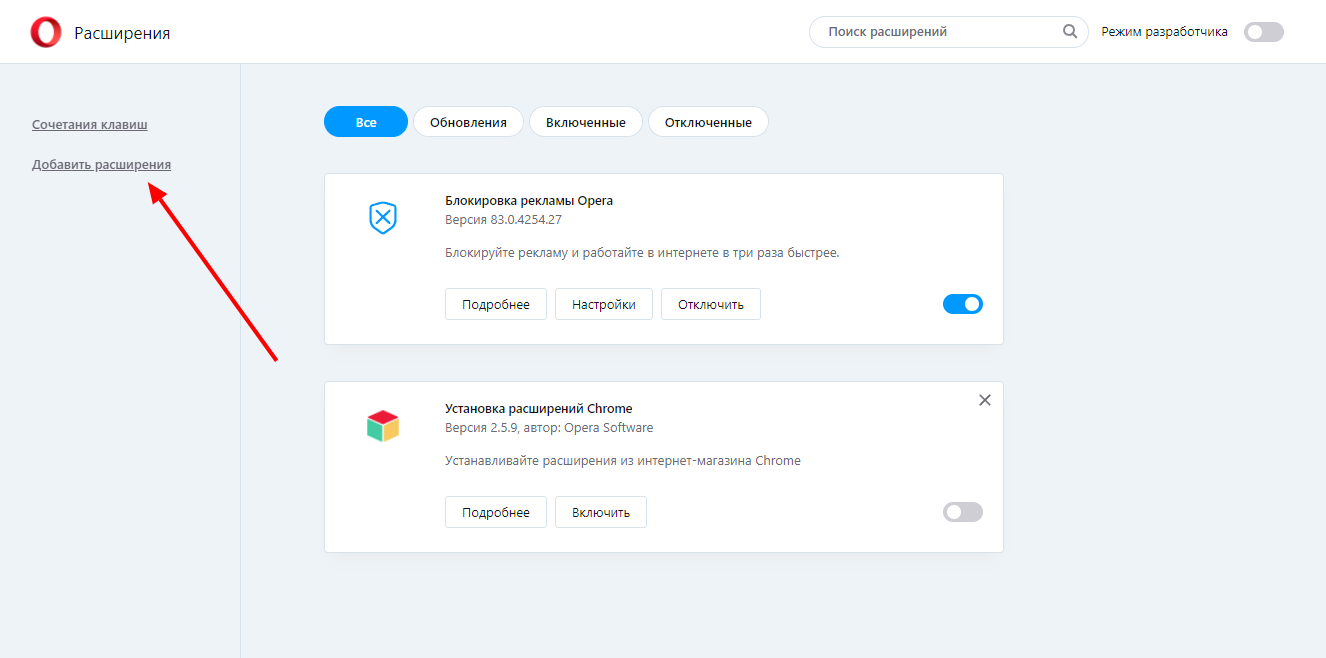Click the Отключить button

click(x=711, y=304)
